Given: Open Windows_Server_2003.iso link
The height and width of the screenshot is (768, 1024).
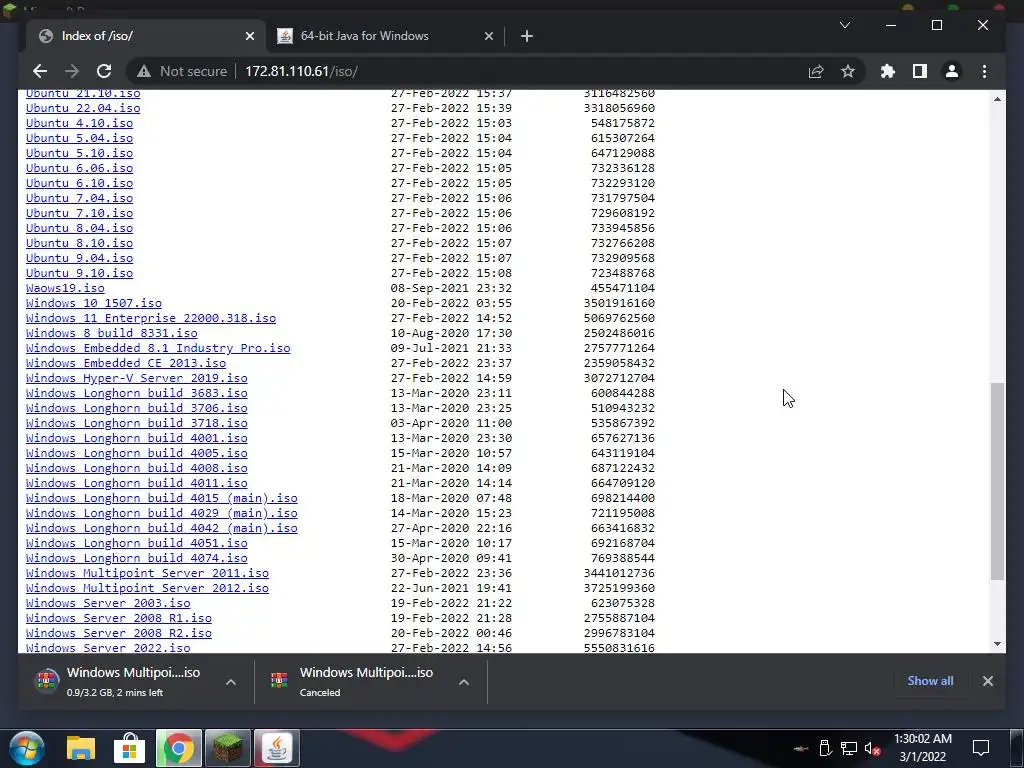Looking at the screenshot, I should [108, 604].
